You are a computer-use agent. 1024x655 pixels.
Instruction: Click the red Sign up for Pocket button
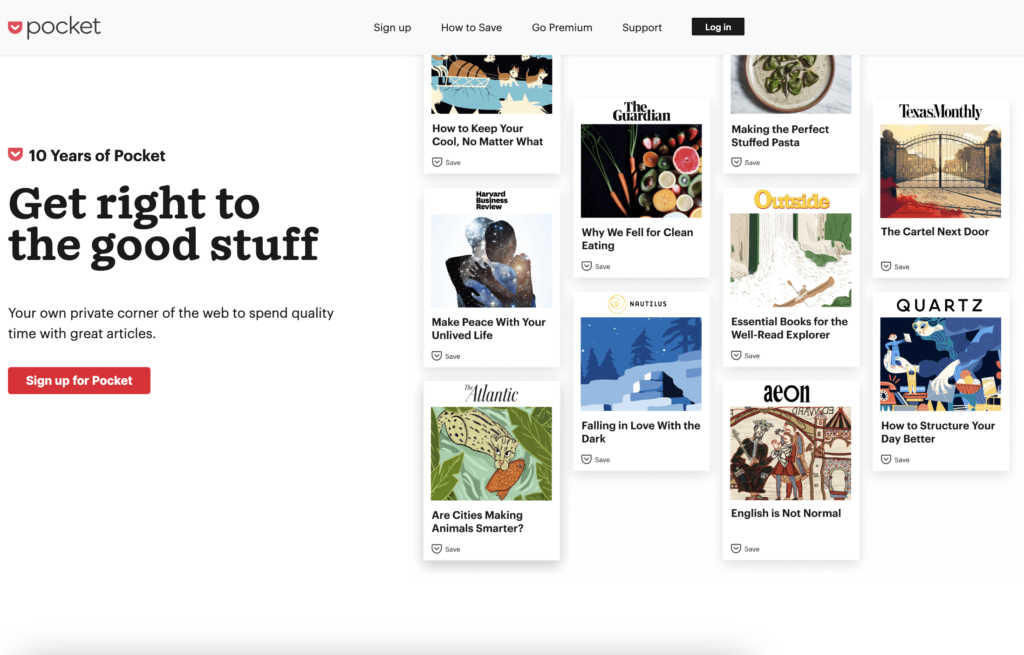point(79,381)
